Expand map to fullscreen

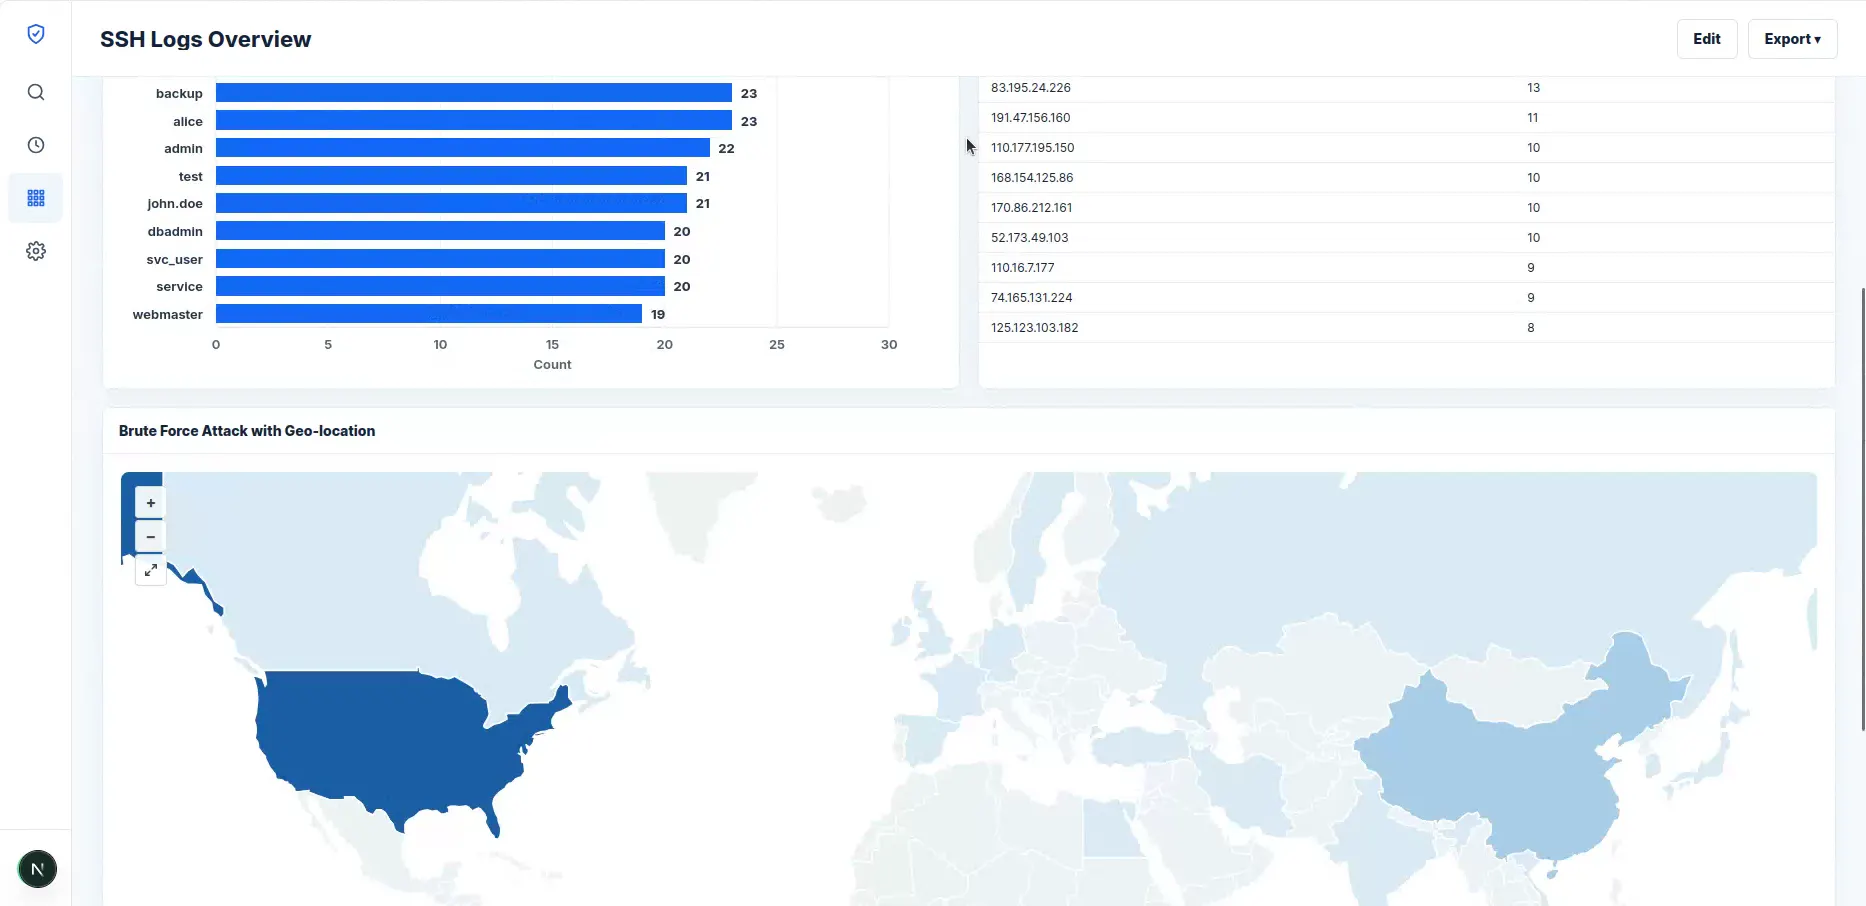(x=150, y=570)
